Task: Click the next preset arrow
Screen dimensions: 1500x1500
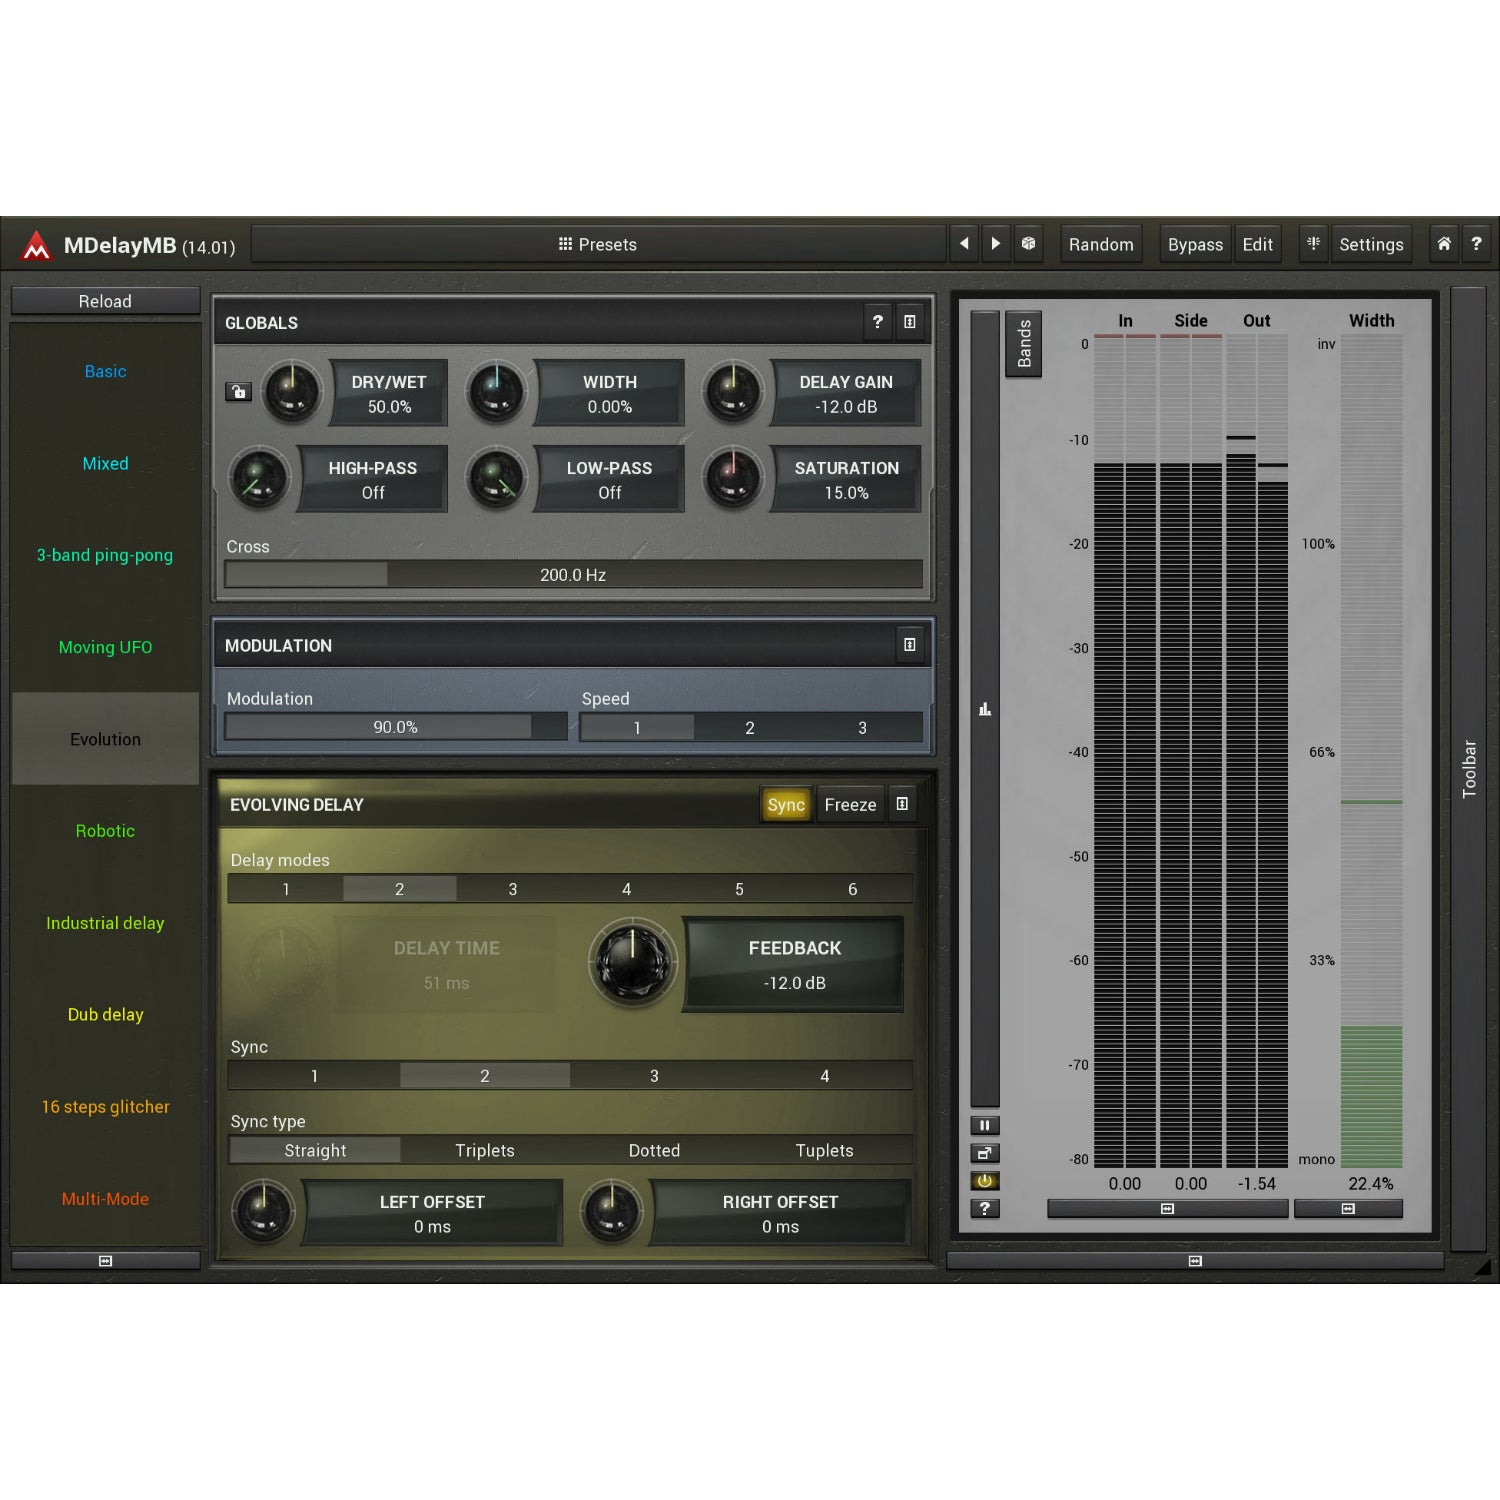Action: [995, 243]
